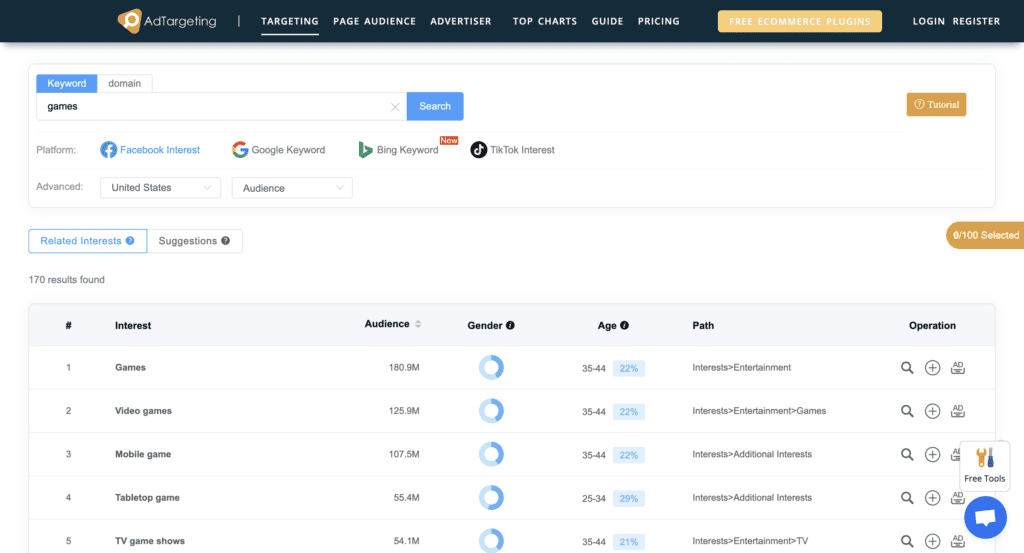Open the live chat bubble

tap(985, 518)
